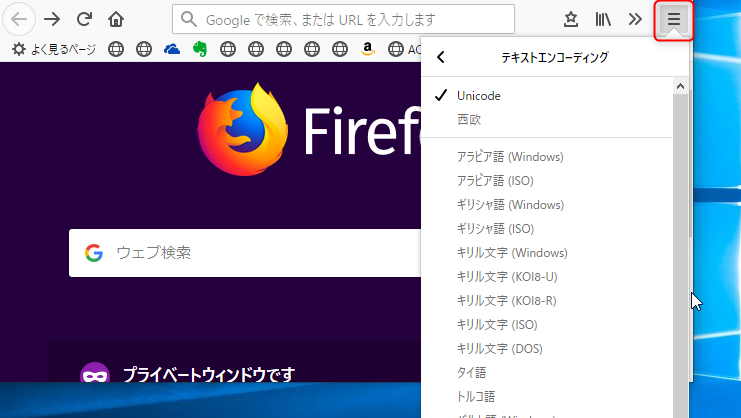
Task: Open the Library books icon
Action: [603, 19]
